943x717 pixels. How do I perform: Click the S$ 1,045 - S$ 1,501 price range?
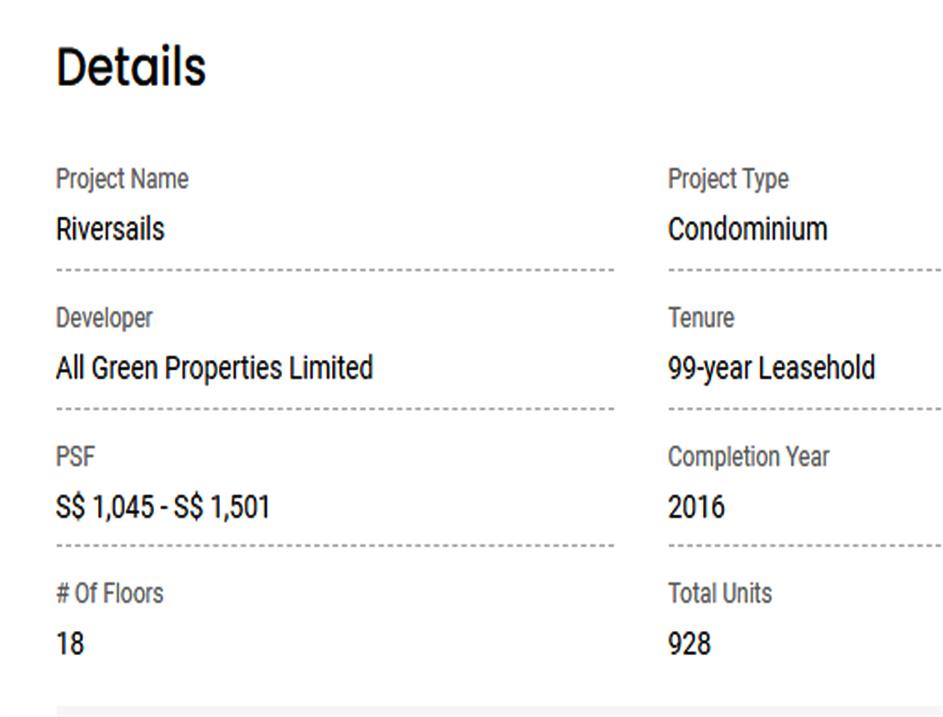(x=163, y=507)
